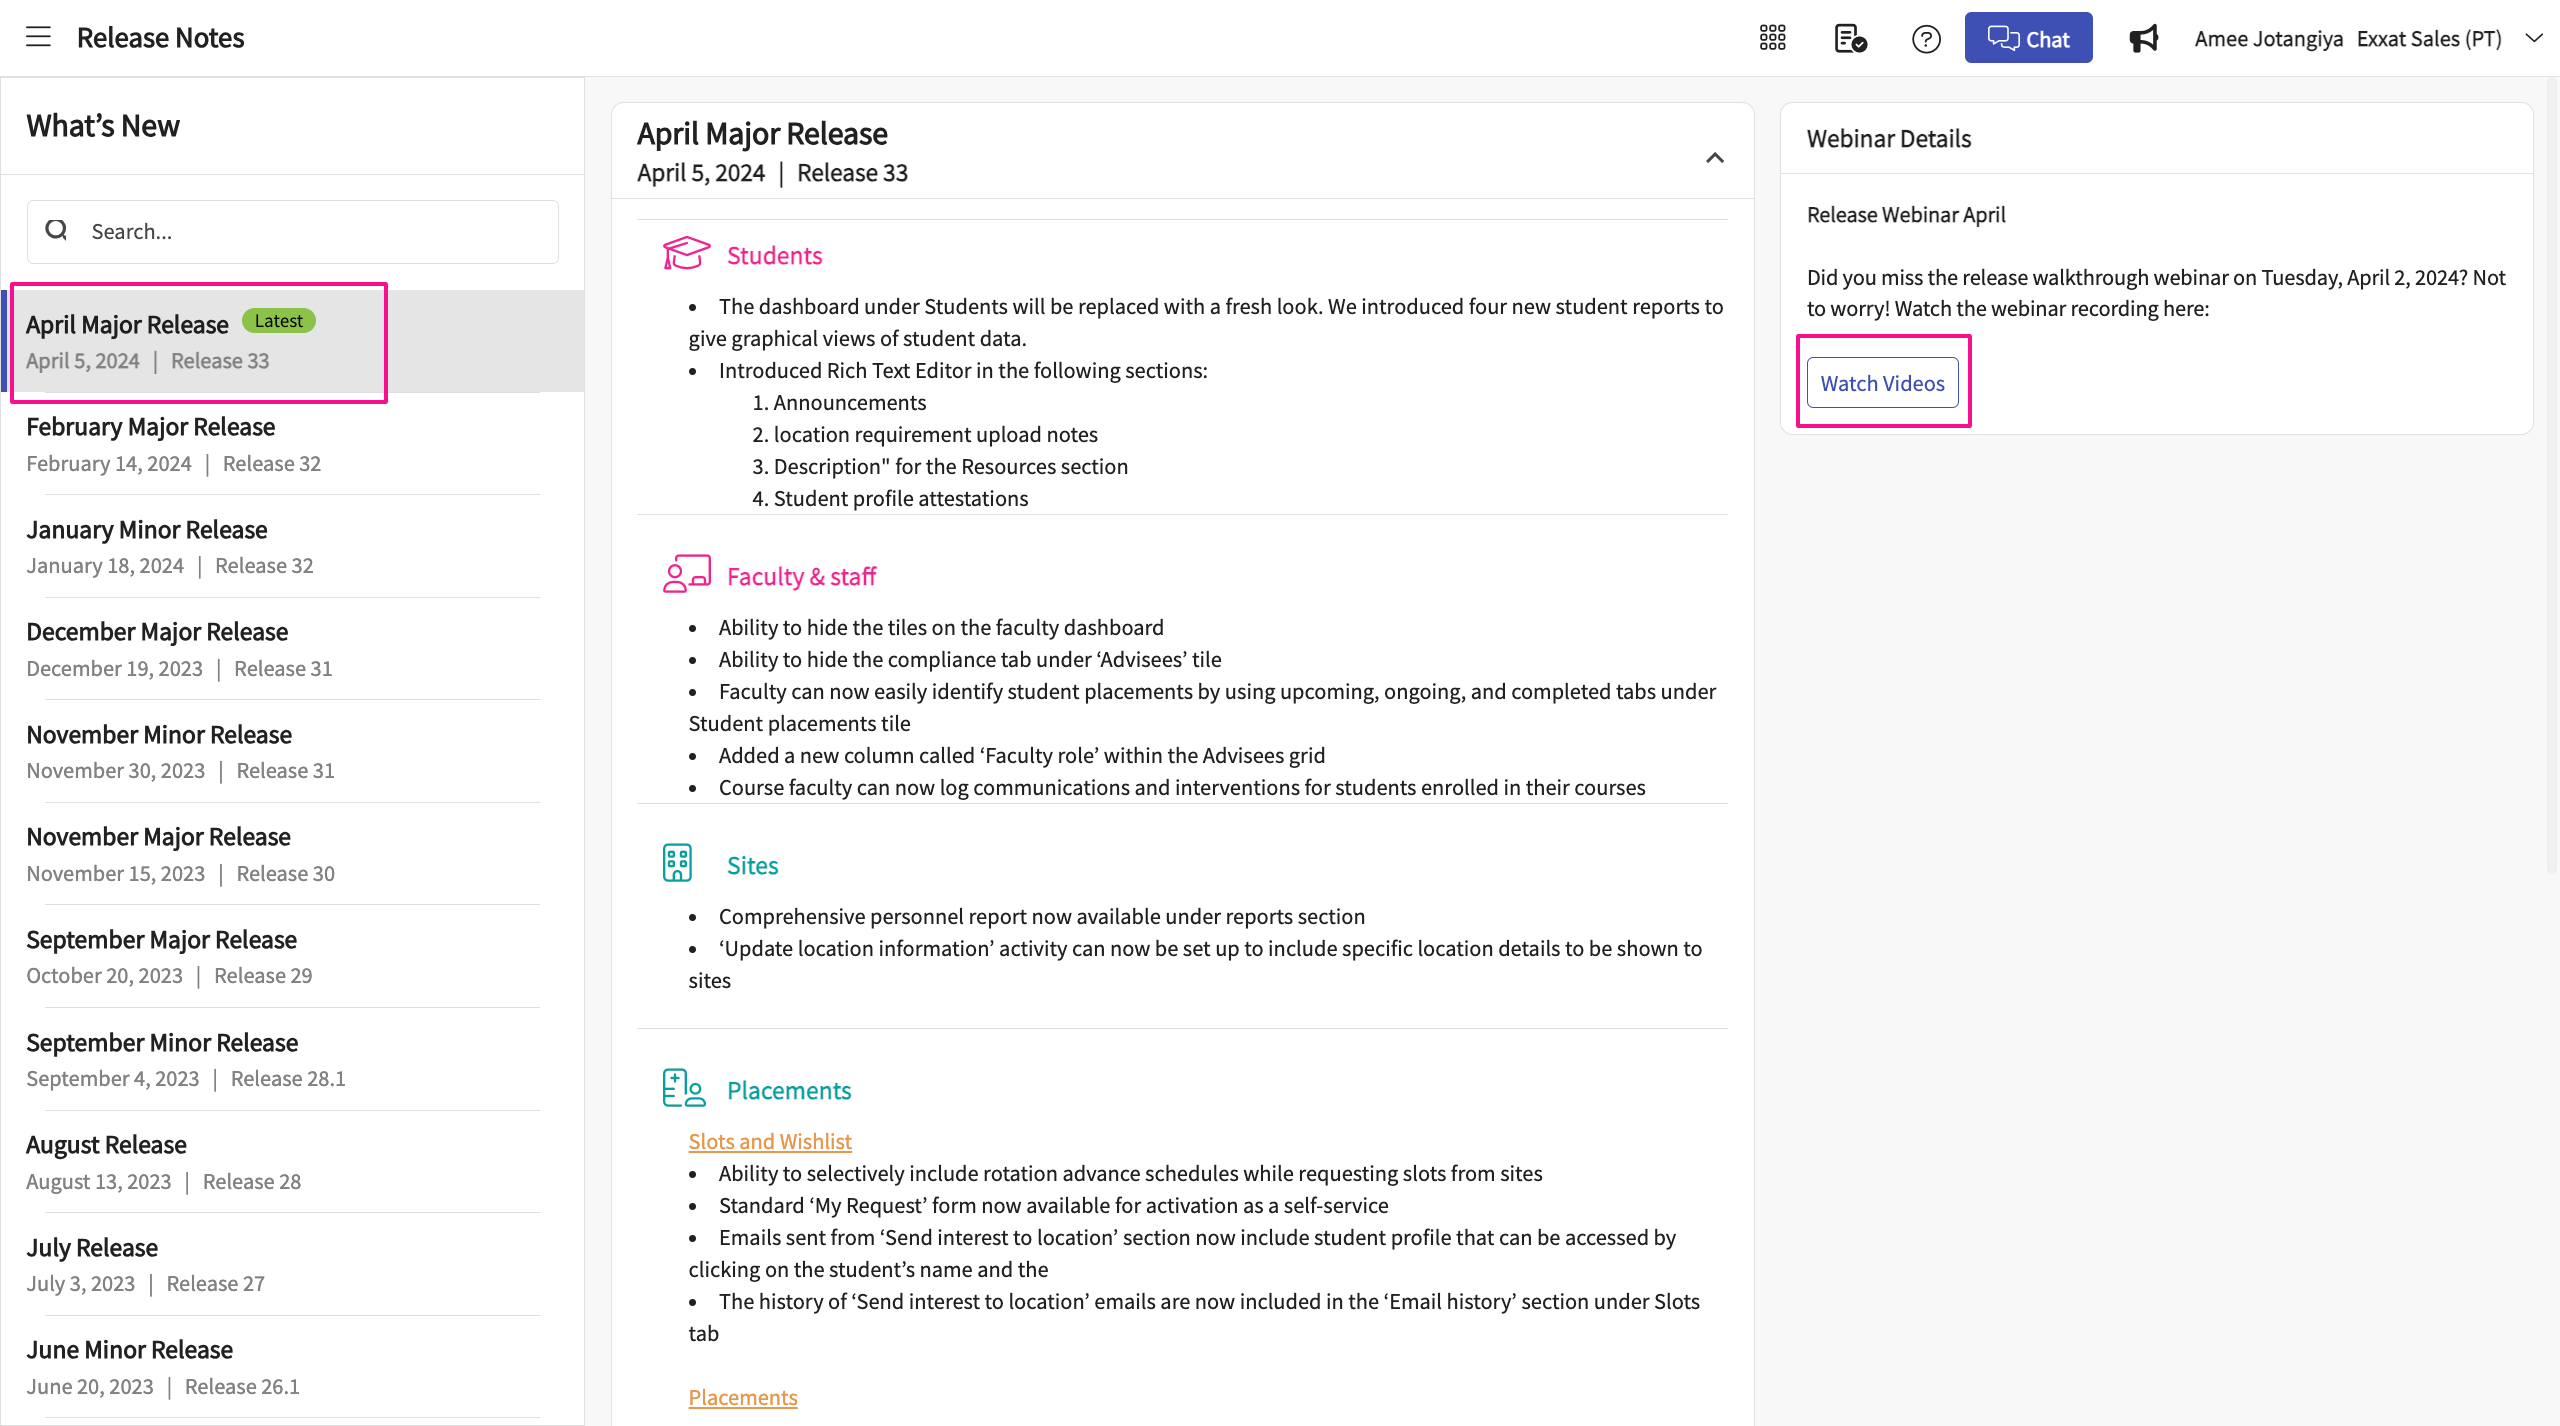The image size is (2560, 1426).
Task: Click the Faculty & staff icon
Action: coord(686,574)
